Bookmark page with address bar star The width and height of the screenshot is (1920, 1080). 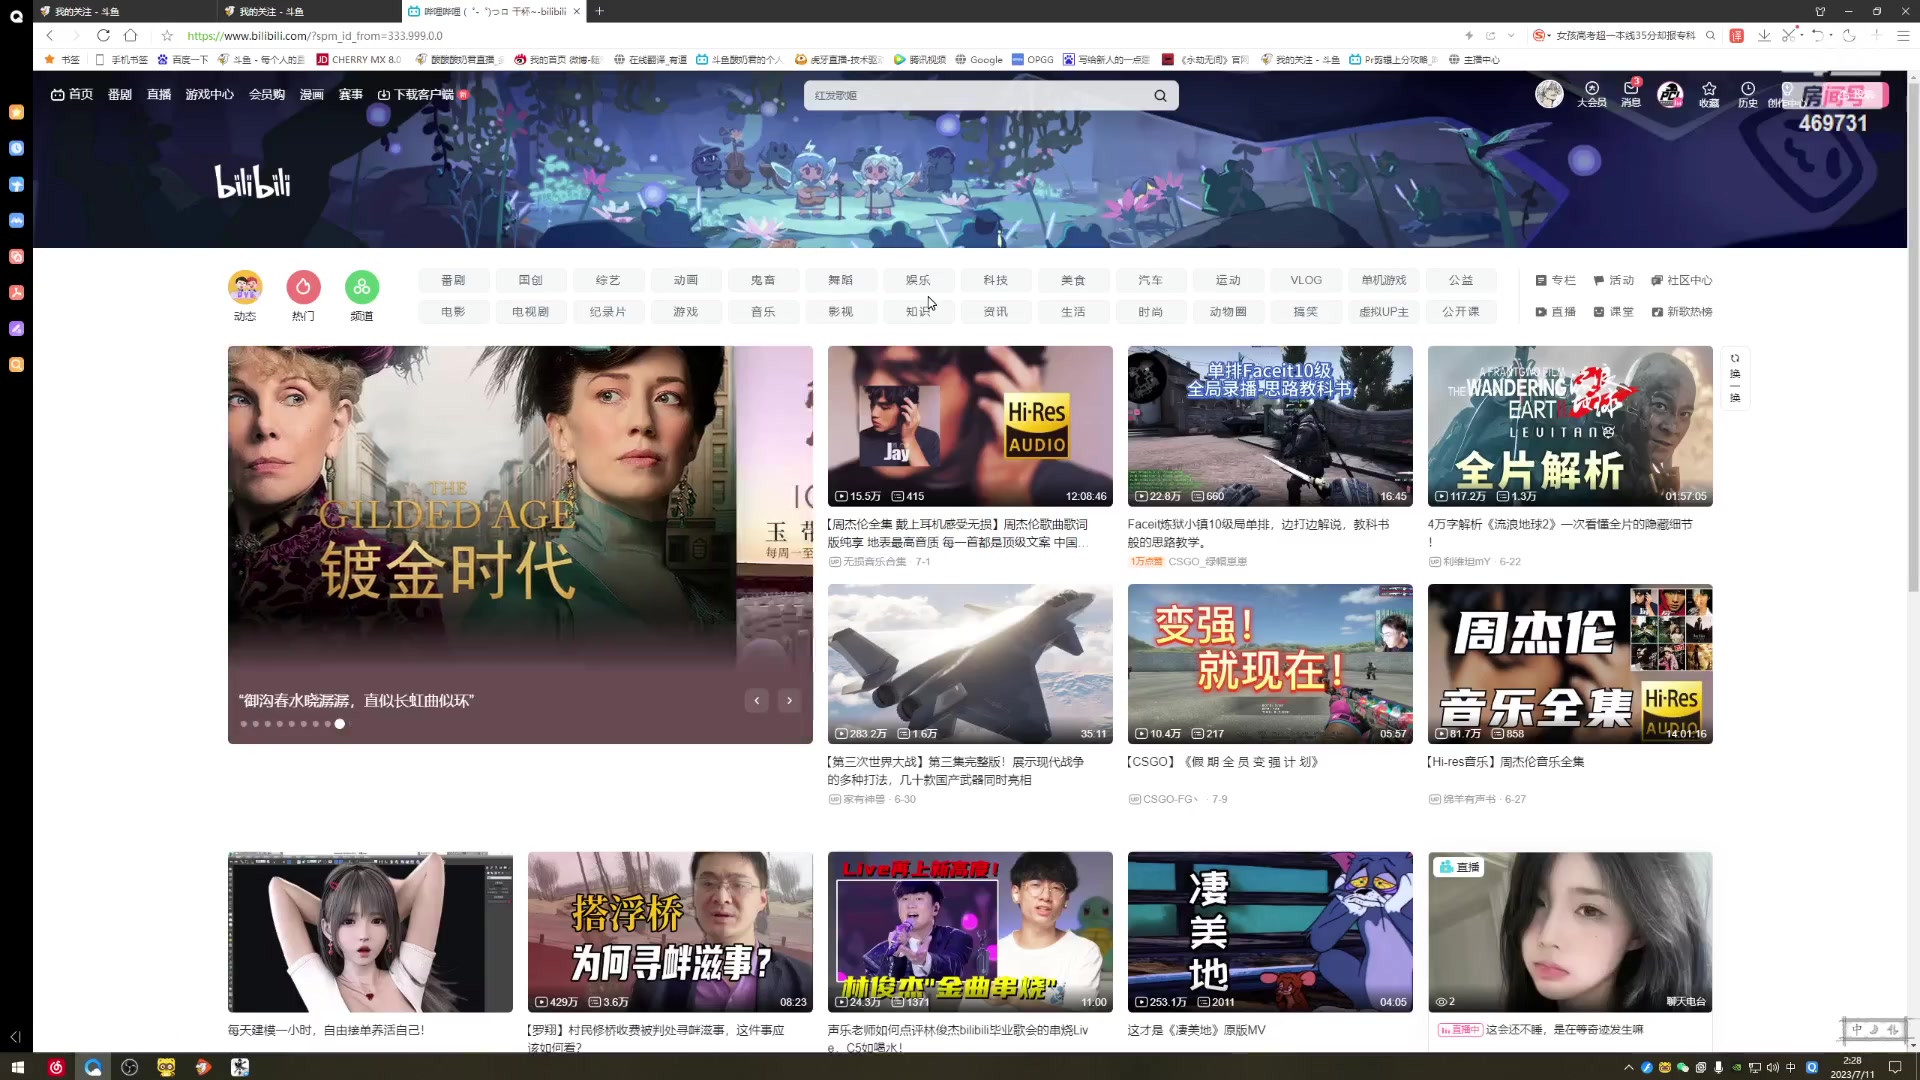tap(167, 35)
